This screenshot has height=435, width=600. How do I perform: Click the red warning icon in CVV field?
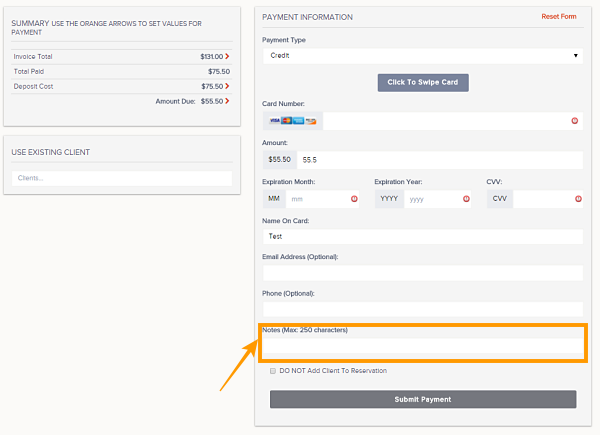[578, 199]
